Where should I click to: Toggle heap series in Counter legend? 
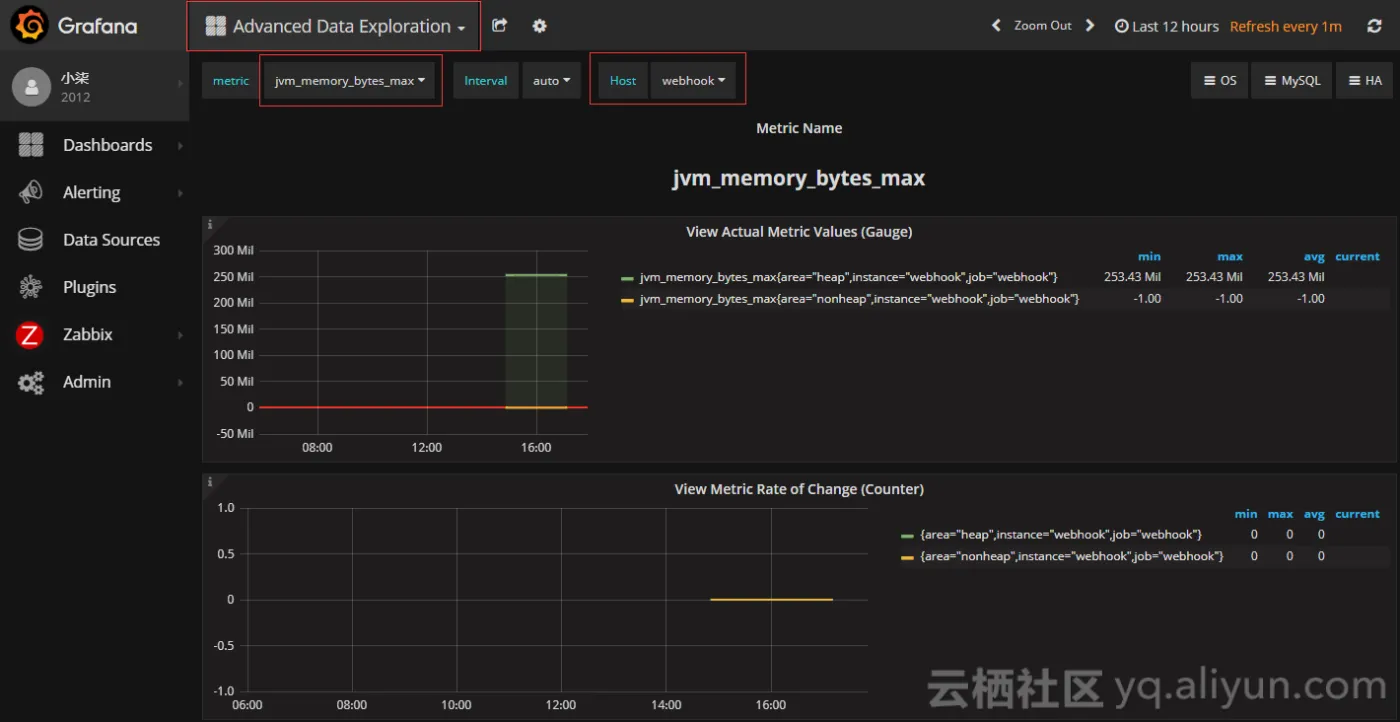(1060, 535)
